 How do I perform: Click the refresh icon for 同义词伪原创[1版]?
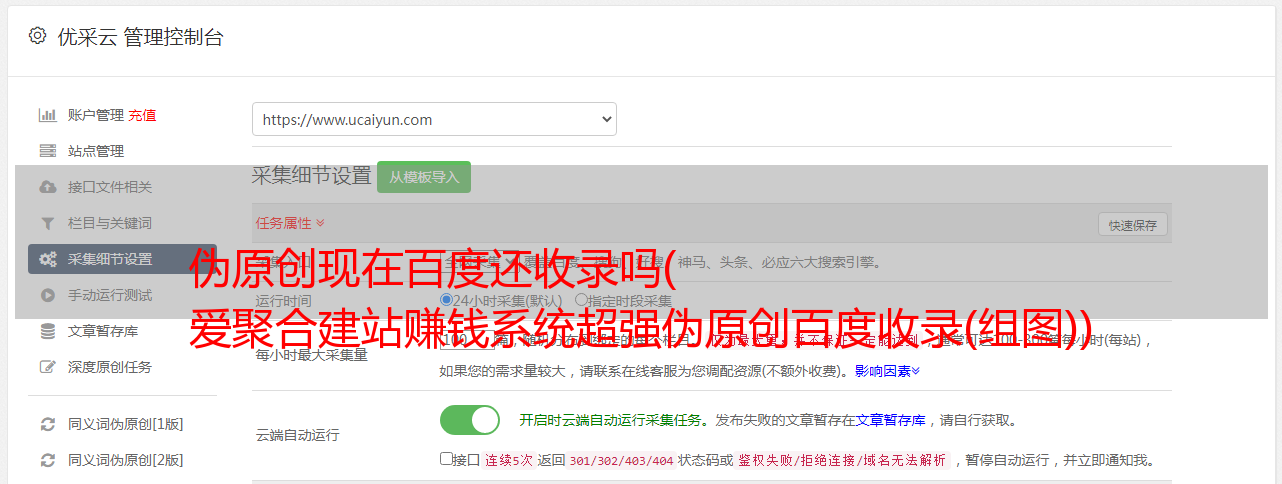(x=47, y=424)
